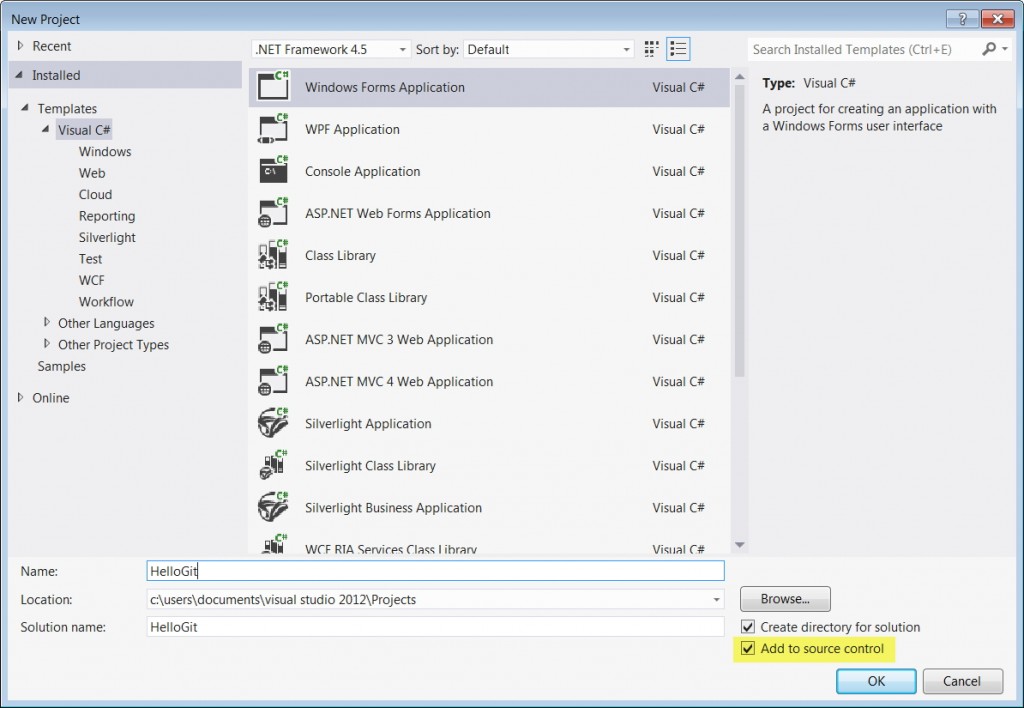Select the Silverlight Class Library name
The height and width of the screenshot is (708, 1024).
[x=370, y=466]
